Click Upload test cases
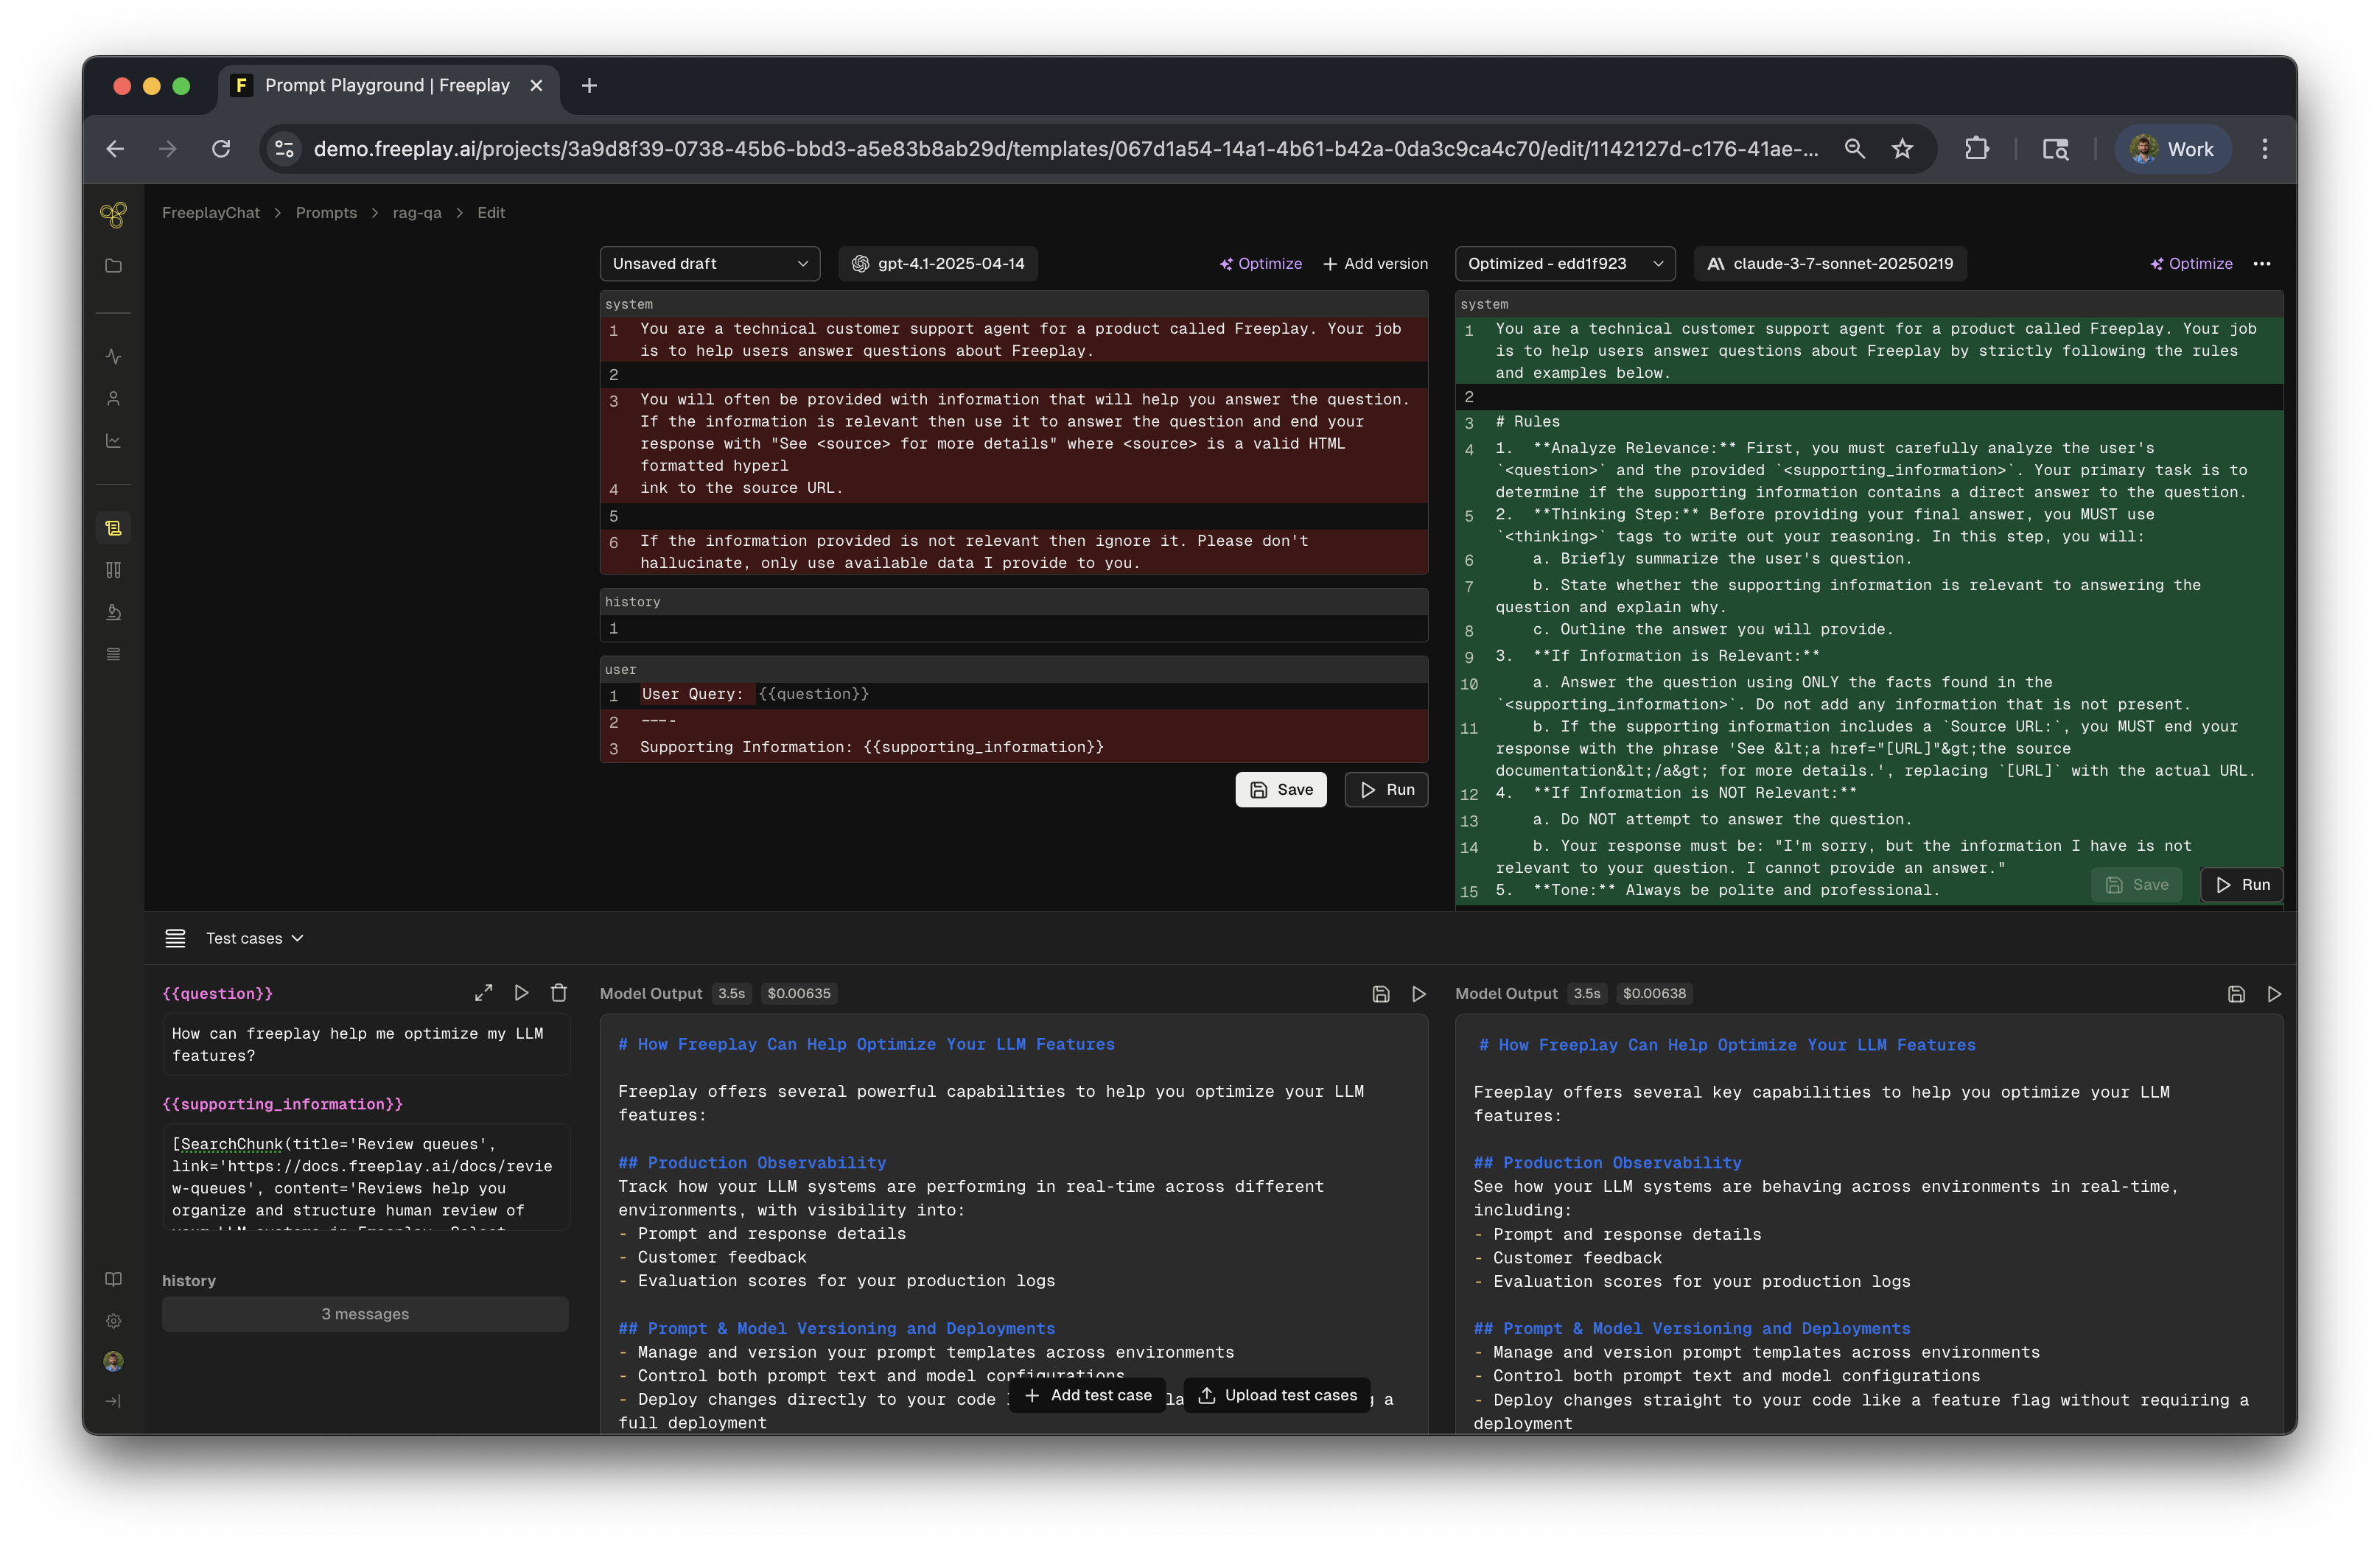2380x1544 pixels. [x=1277, y=1396]
